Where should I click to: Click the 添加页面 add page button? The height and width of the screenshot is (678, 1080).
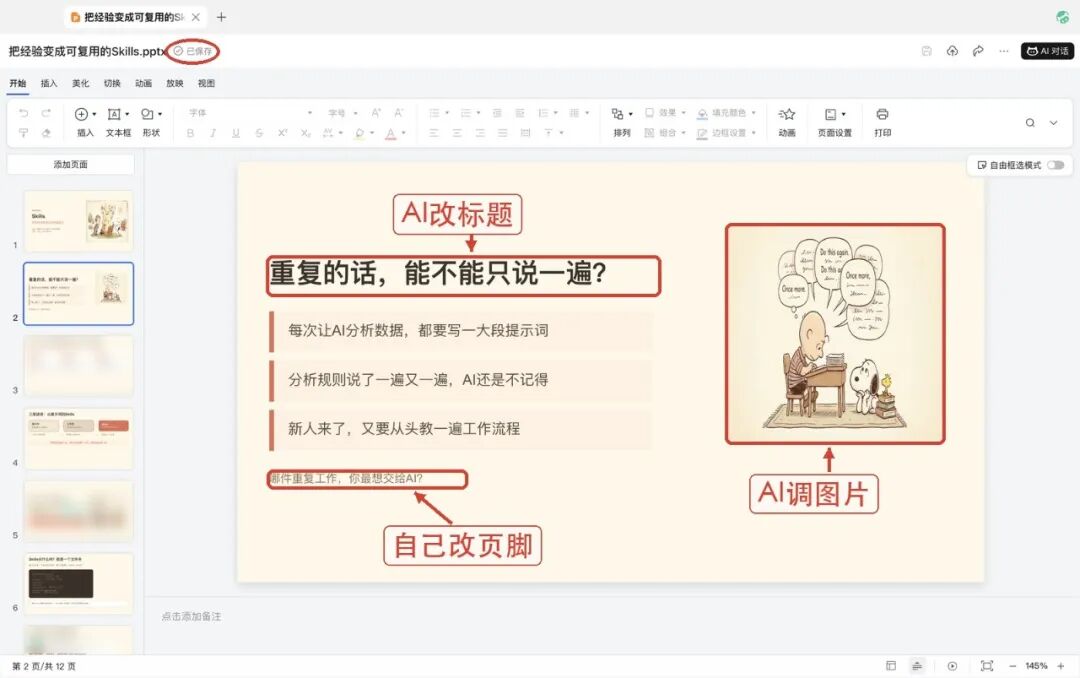(x=71, y=165)
